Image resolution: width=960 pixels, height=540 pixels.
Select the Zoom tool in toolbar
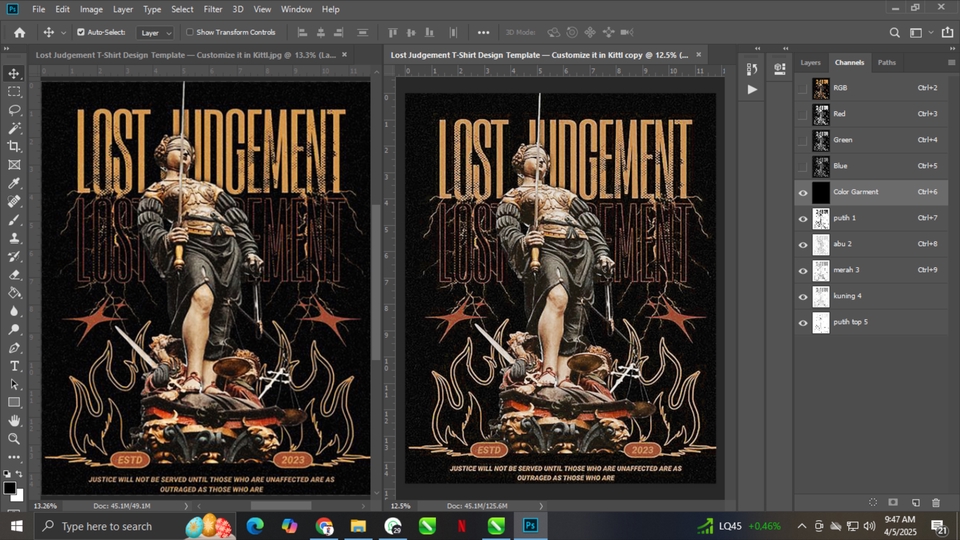point(14,438)
